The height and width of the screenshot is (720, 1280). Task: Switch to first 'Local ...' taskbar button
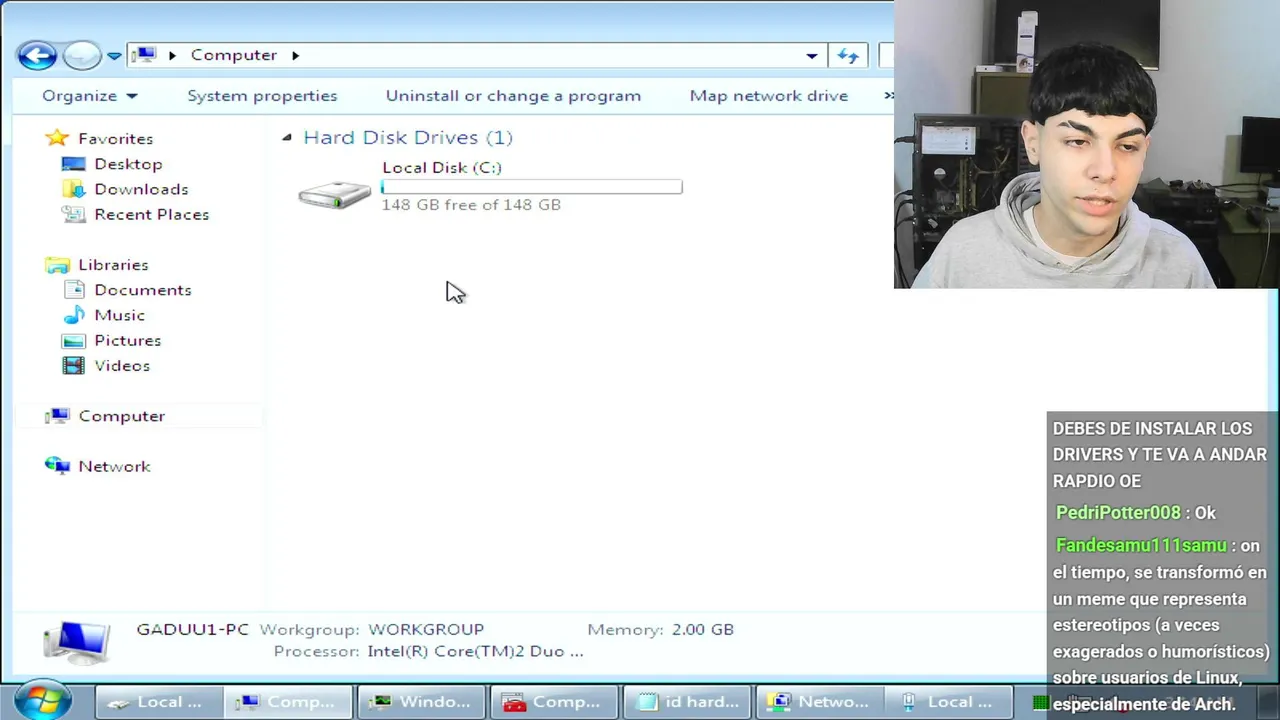[x=159, y=702]
